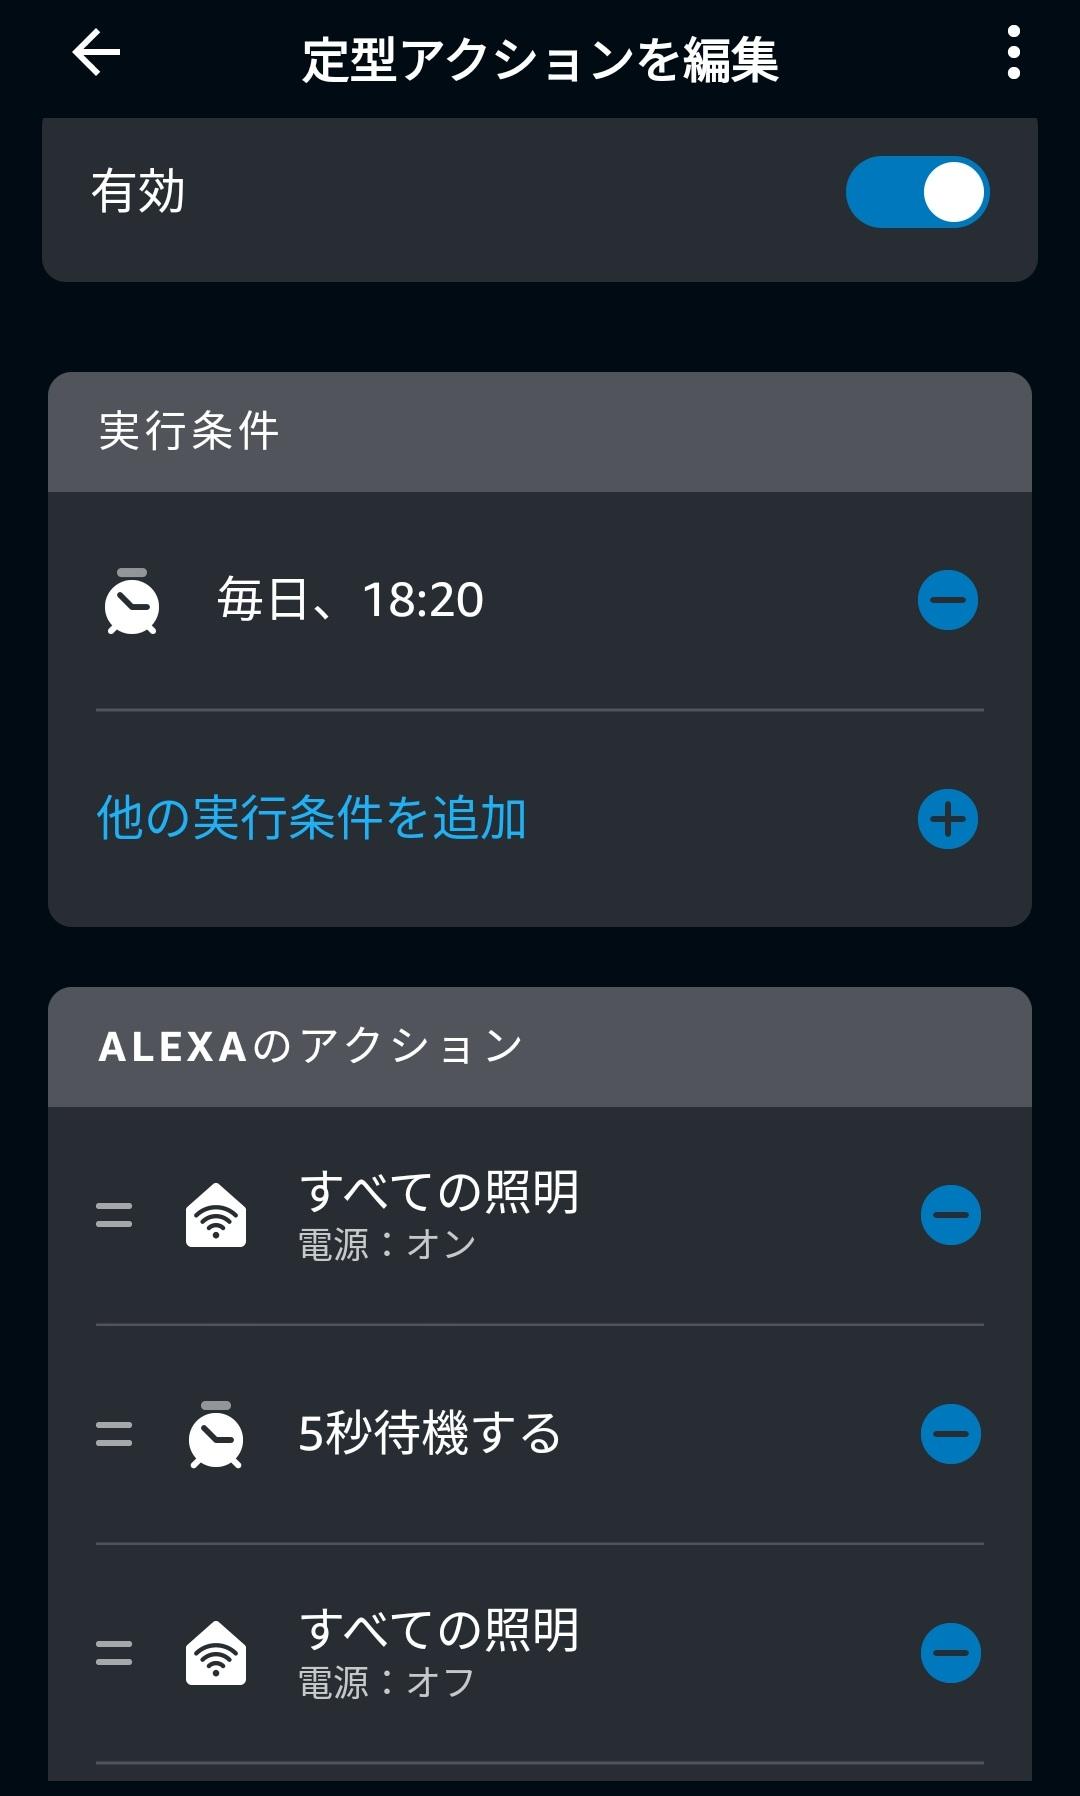The width and height of the screenshot is (1080, 1796).
Task: Remove the すべての照明 電源:オフ action
Action: [x=950, y=1653]
